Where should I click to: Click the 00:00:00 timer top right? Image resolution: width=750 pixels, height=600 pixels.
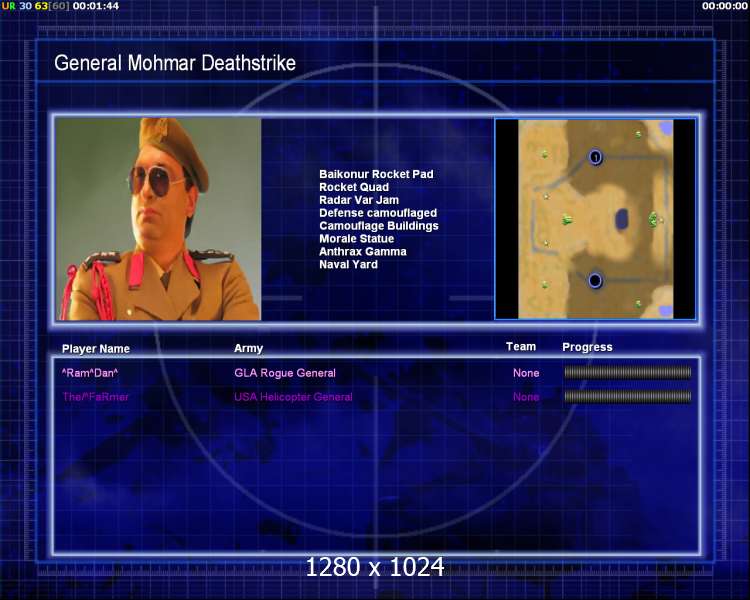point(725,6)
